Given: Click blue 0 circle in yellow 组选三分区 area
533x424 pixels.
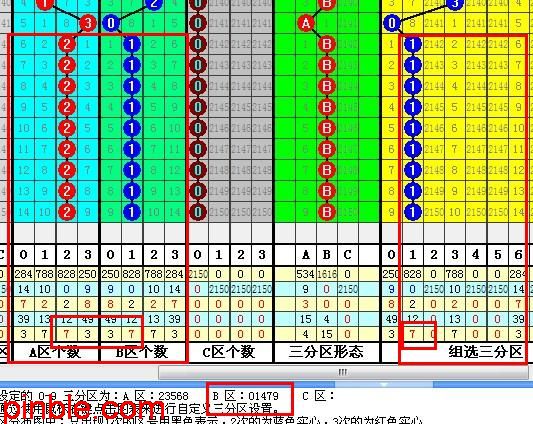Looking at the screenshot, I should pos(392,23).
